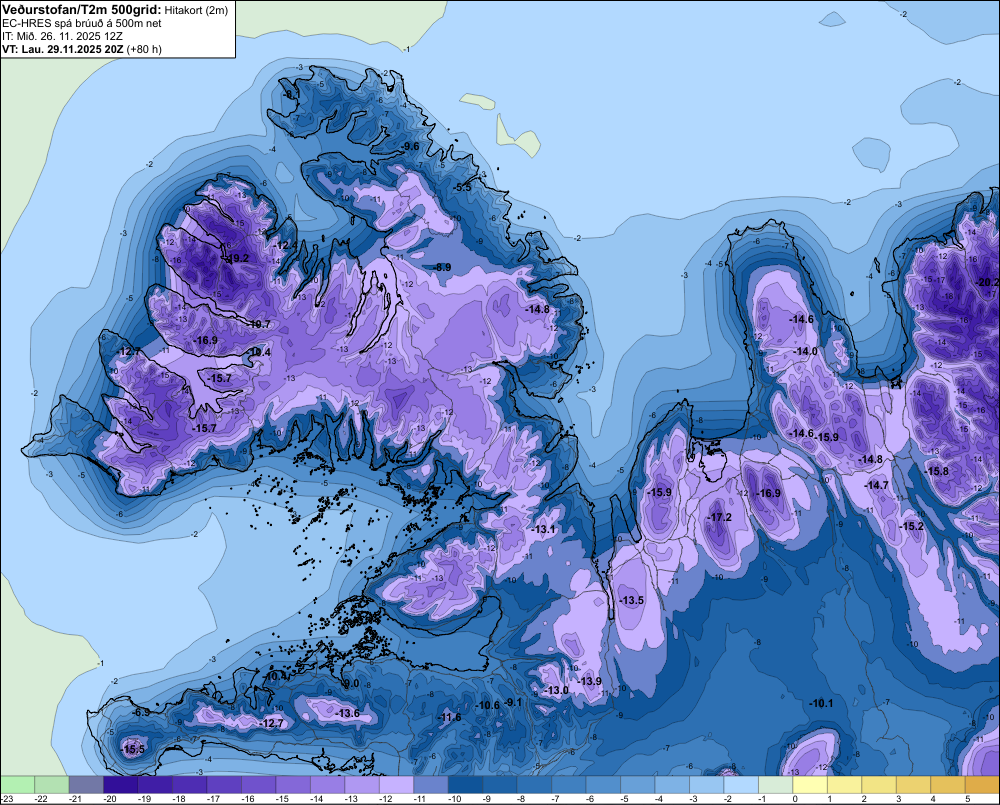Image resolution: width=1000 pixels, height=805 pixels.
Task: Click the initial time line "IT: Mið. 26. 11. 2025 12Z"
Action: click(x=62, y=36)
